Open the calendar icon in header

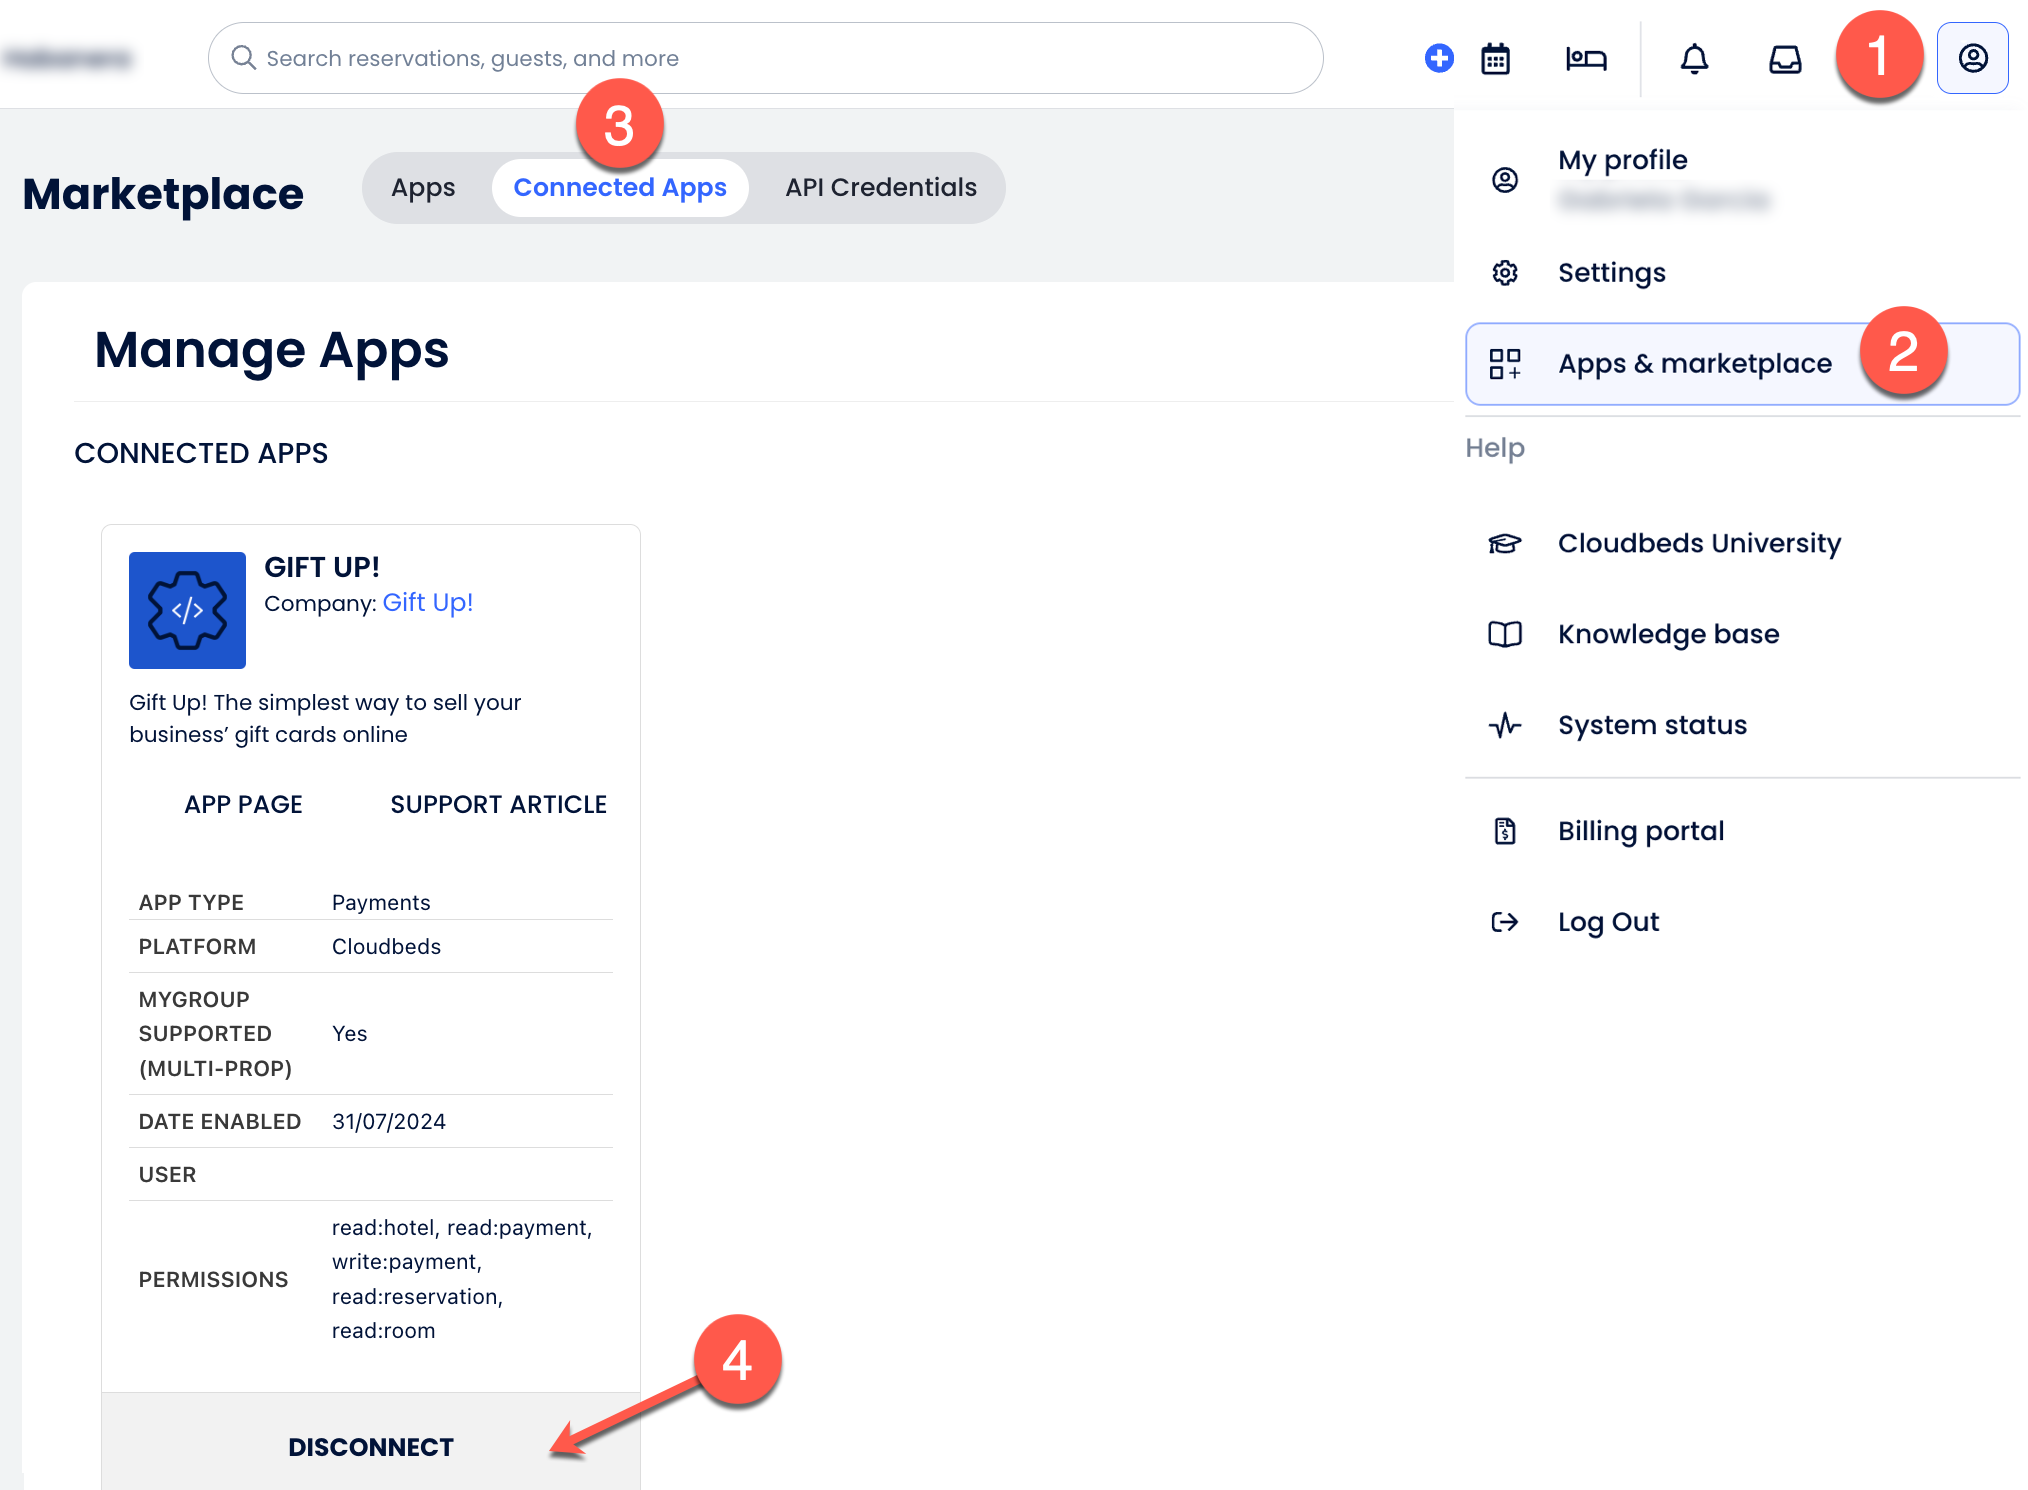click(x=1495, y=59)
